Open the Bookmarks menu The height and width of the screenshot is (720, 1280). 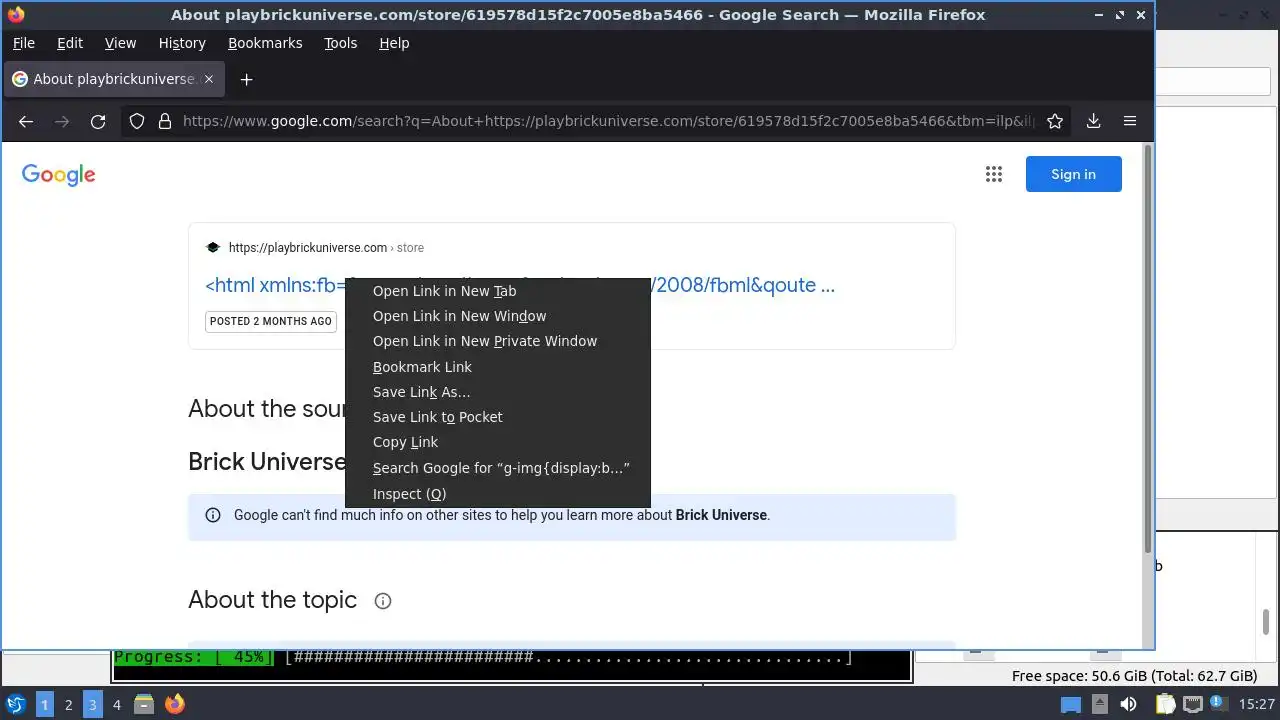(265, 43)
